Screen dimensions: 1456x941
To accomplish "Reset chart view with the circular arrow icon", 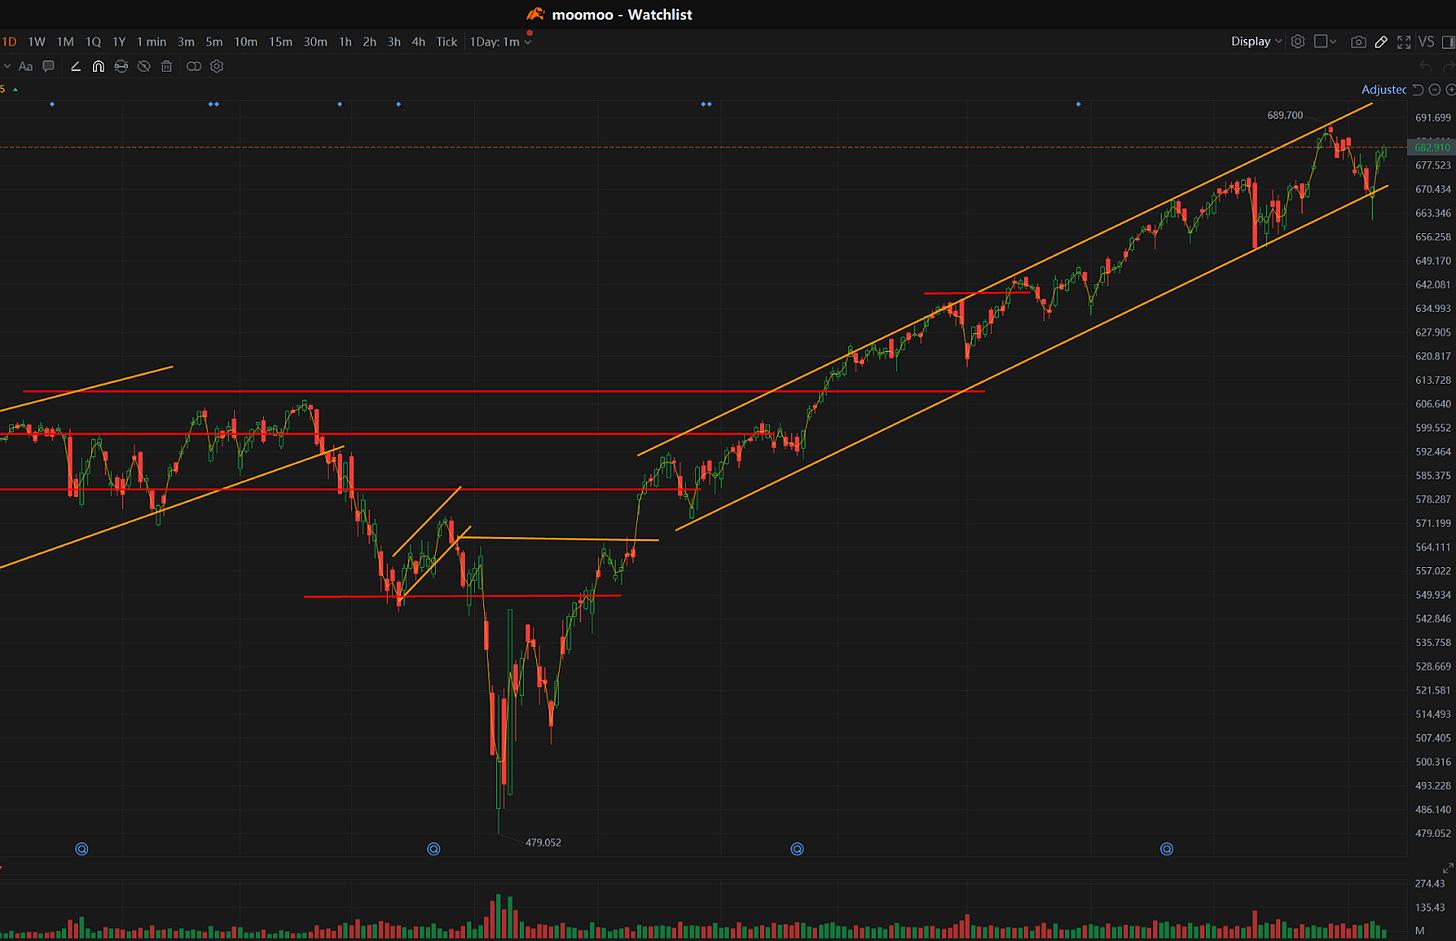I will pos(1418,90).
